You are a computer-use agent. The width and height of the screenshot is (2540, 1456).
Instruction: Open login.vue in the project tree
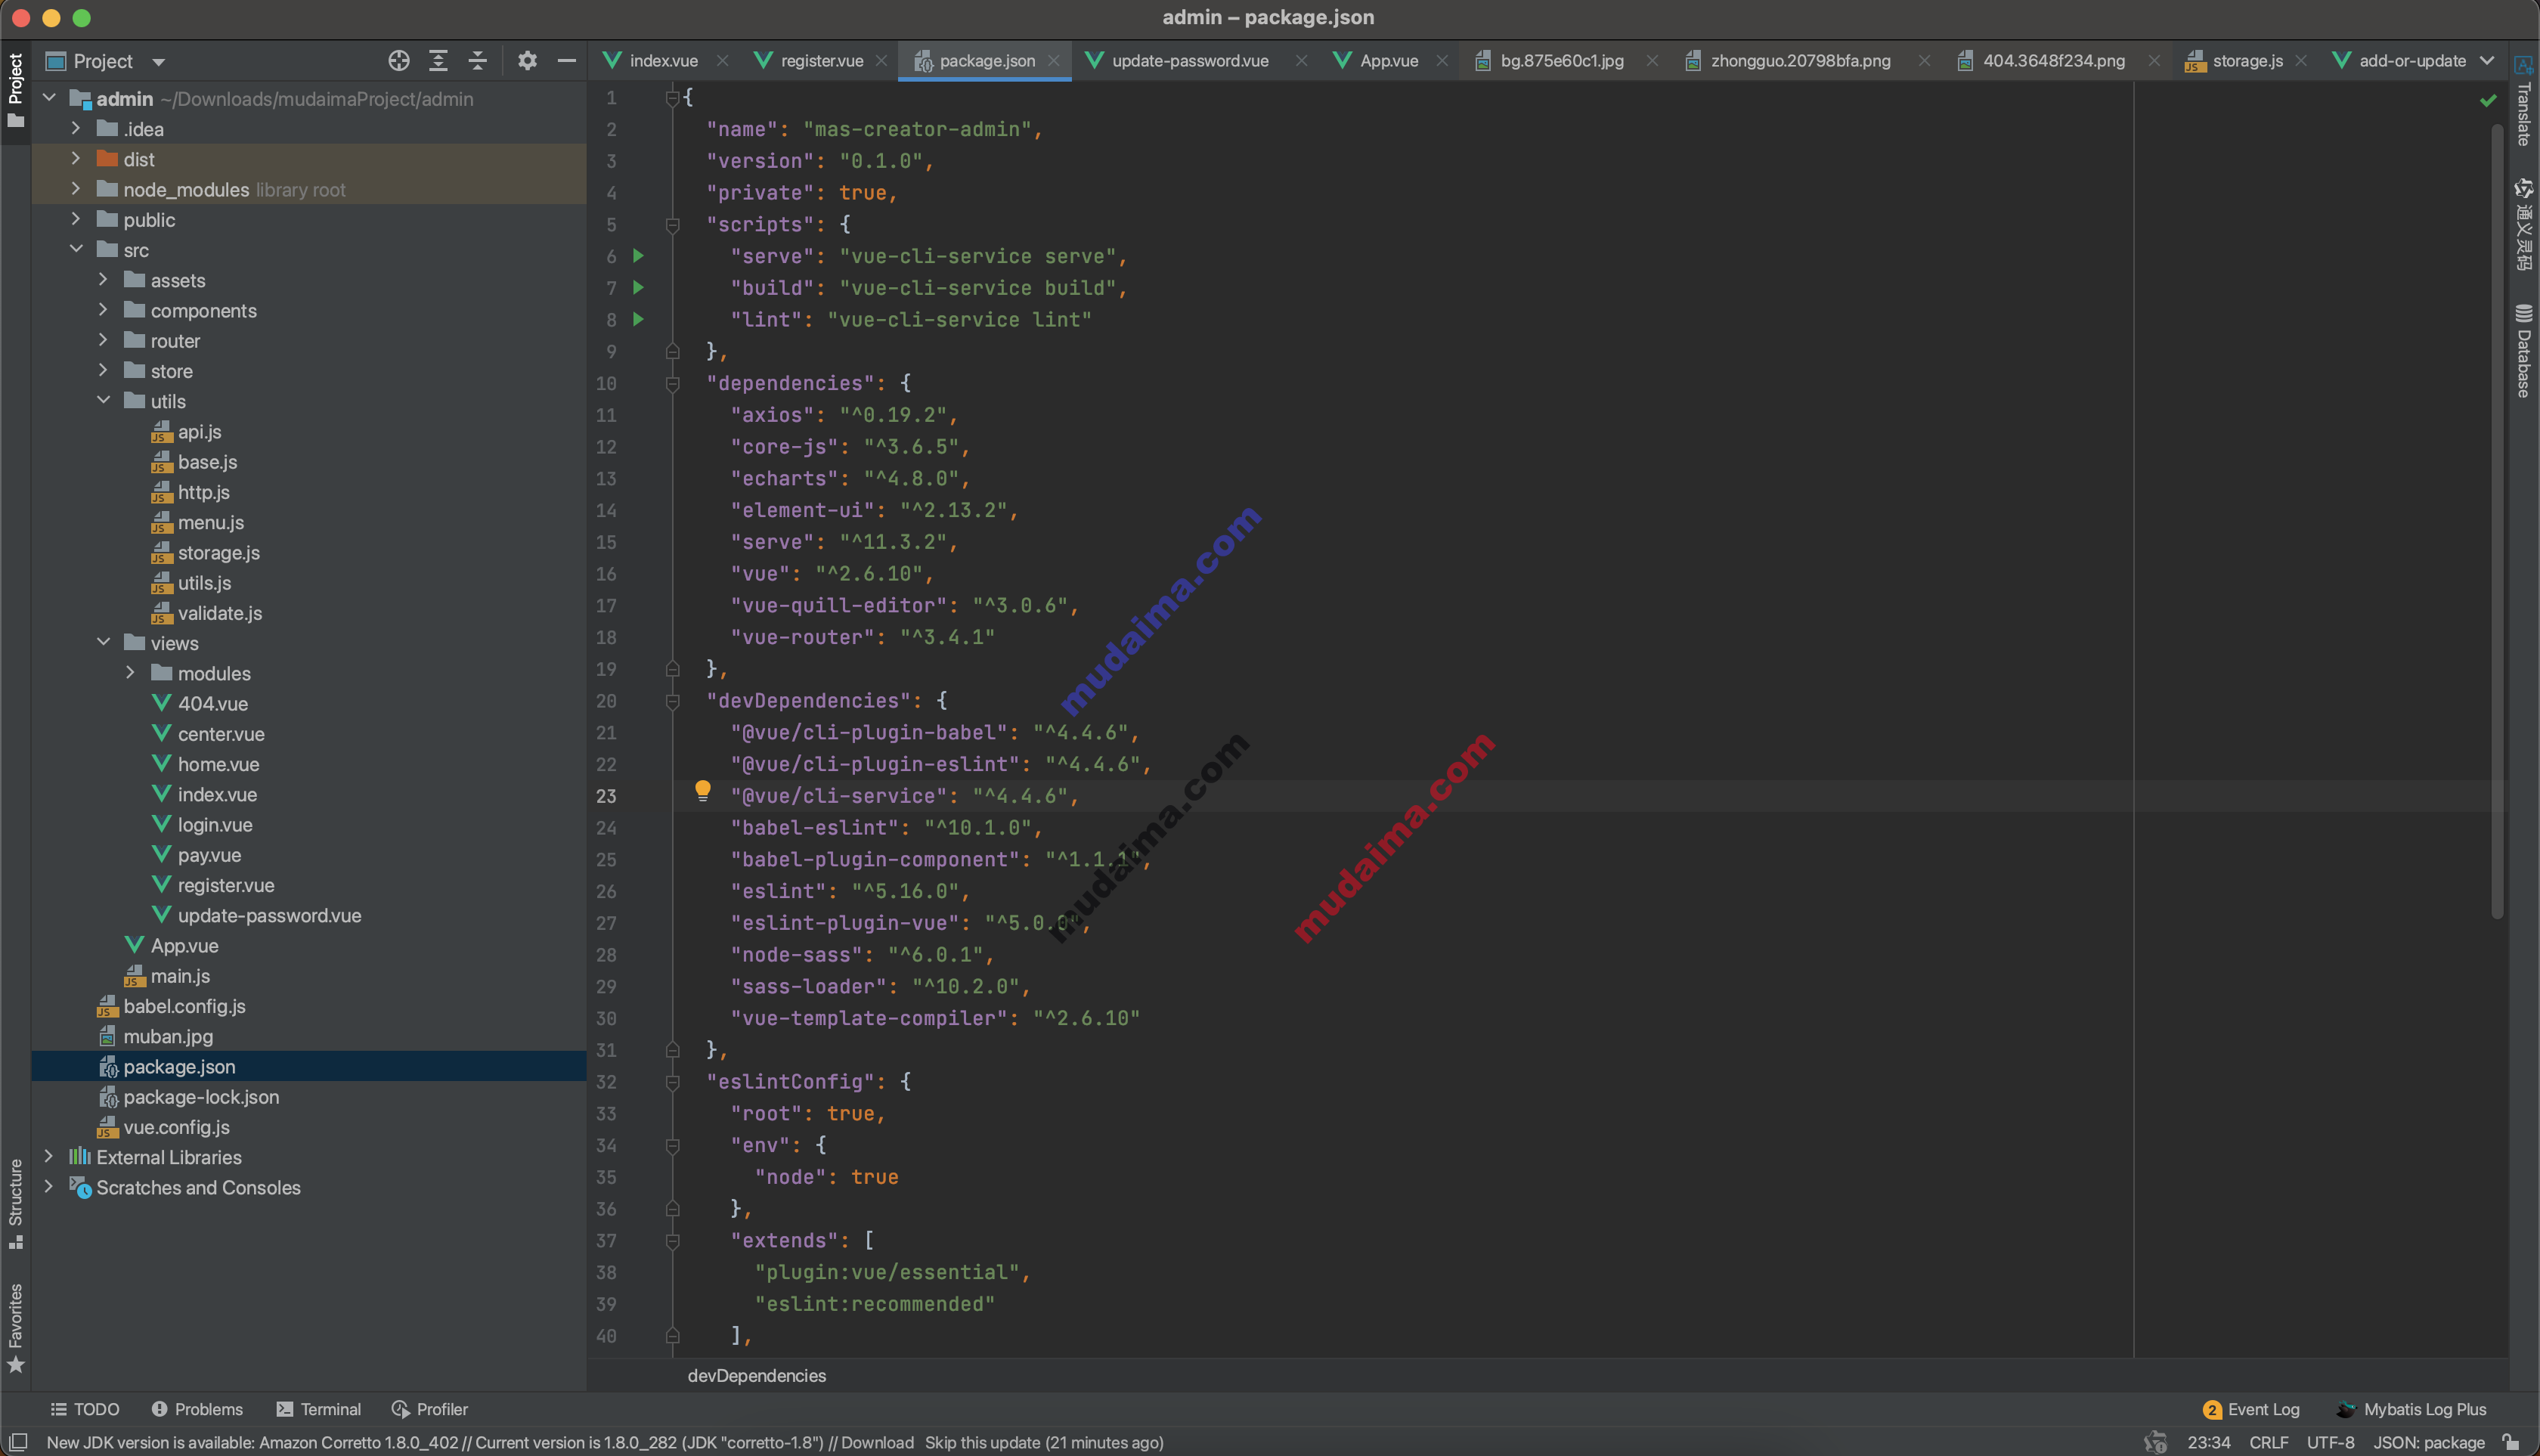[215, 824]
